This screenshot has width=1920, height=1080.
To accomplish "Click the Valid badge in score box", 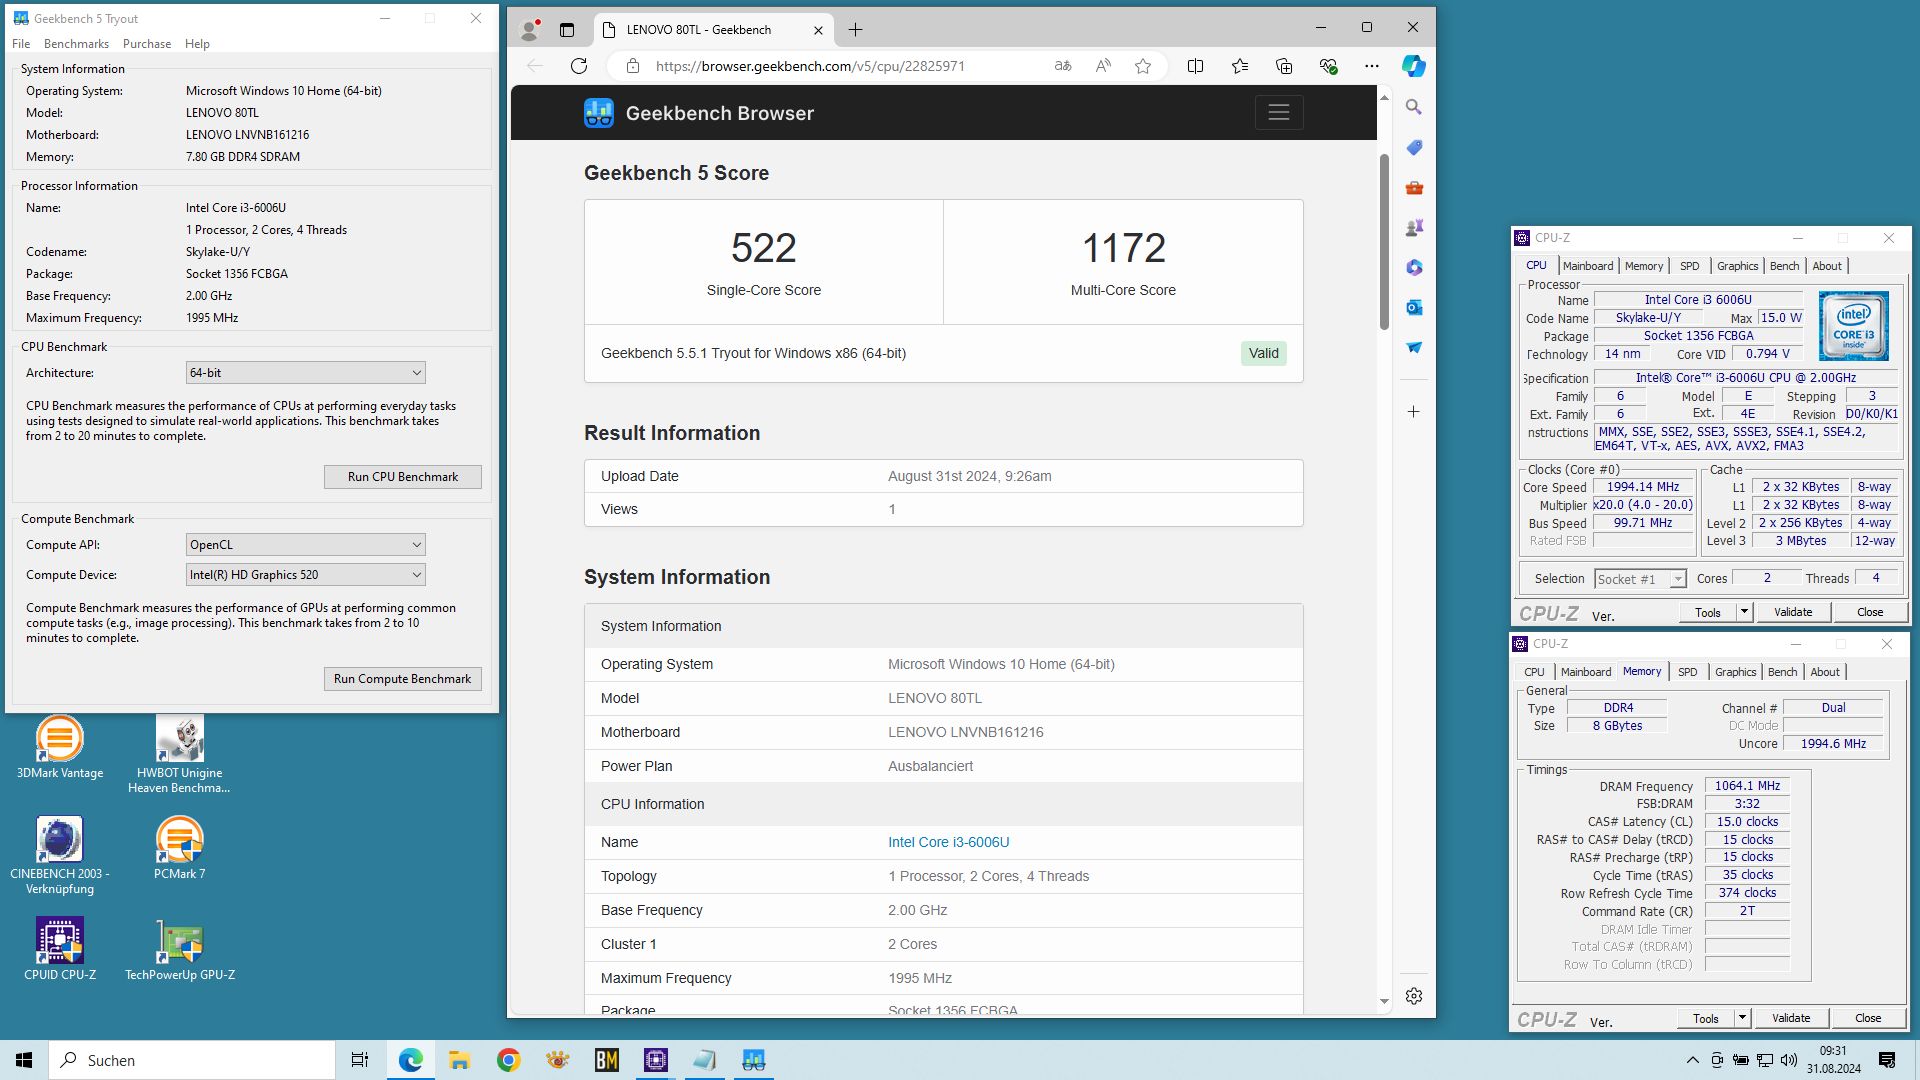I will point(1263,353).
